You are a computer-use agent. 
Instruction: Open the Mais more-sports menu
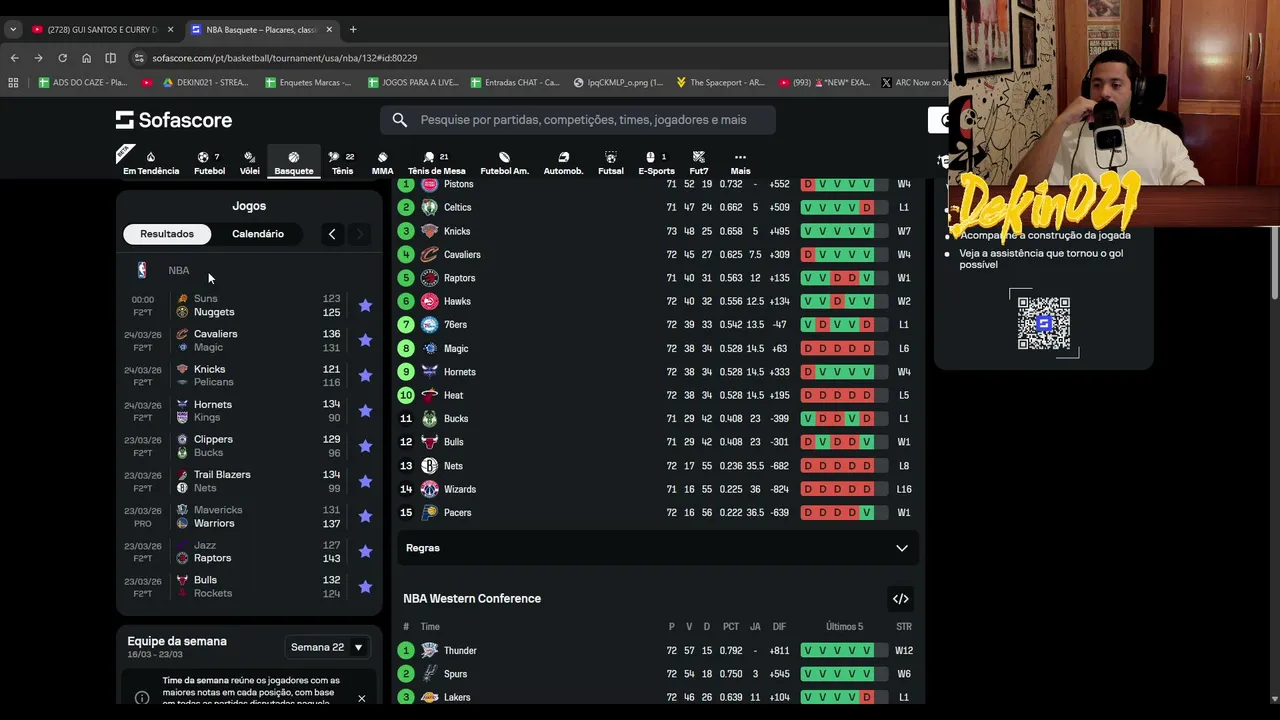click(740, 163)
